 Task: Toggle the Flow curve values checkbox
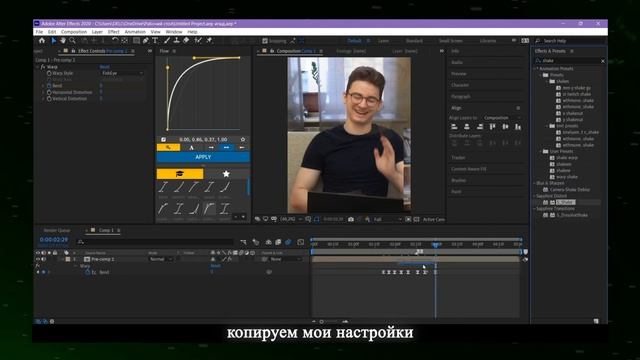point(163,140)
